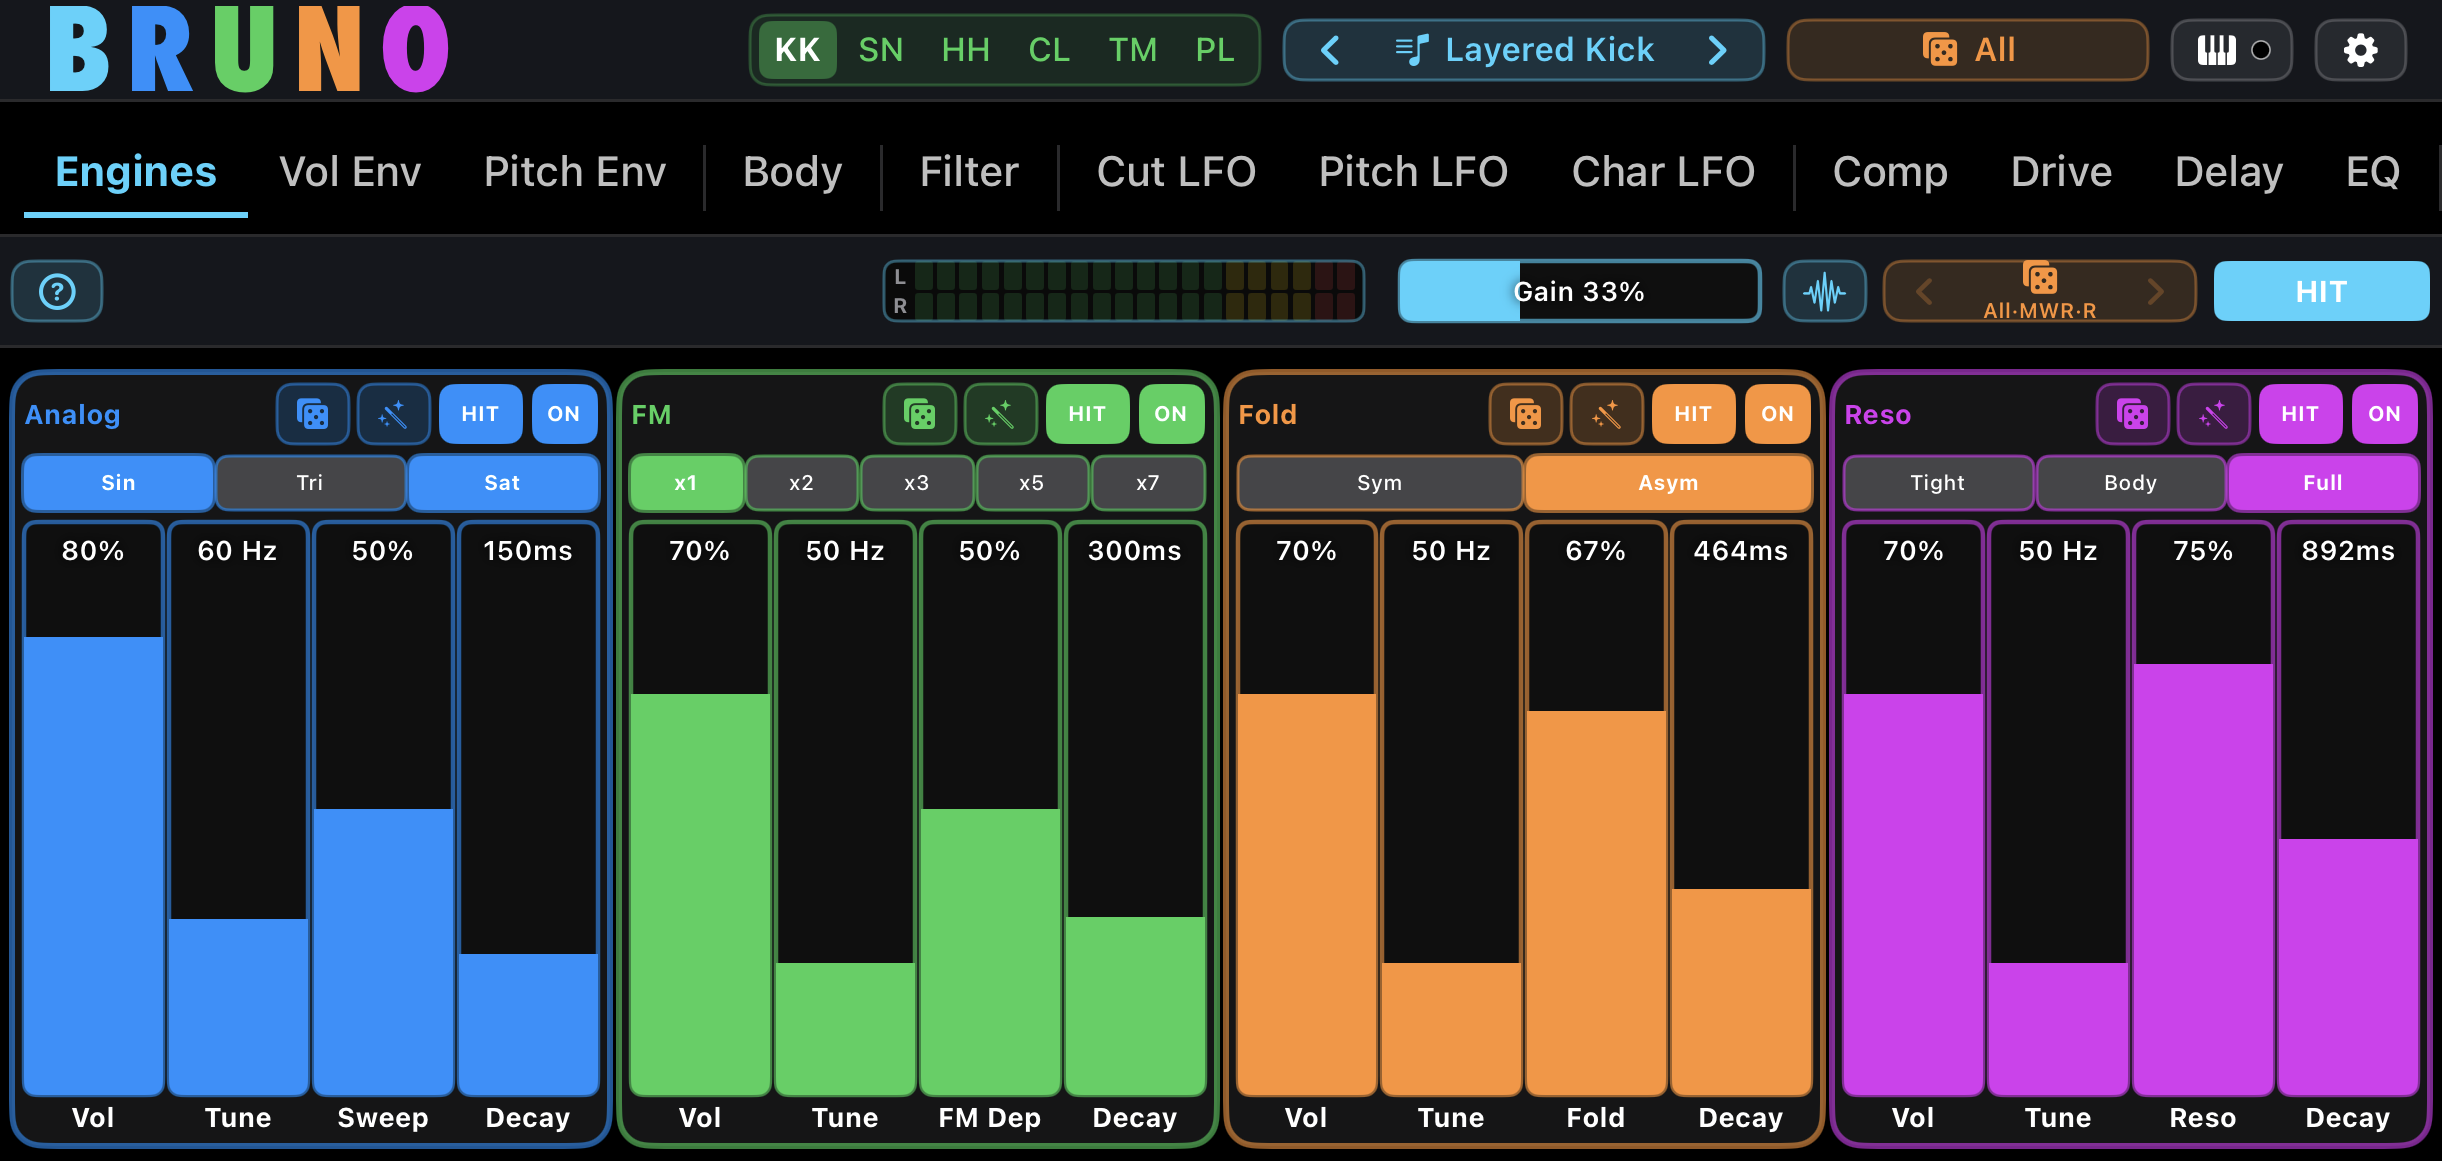Click the Fold 67% amount slider
2442x1161 pixels.
pos(1596,808)
